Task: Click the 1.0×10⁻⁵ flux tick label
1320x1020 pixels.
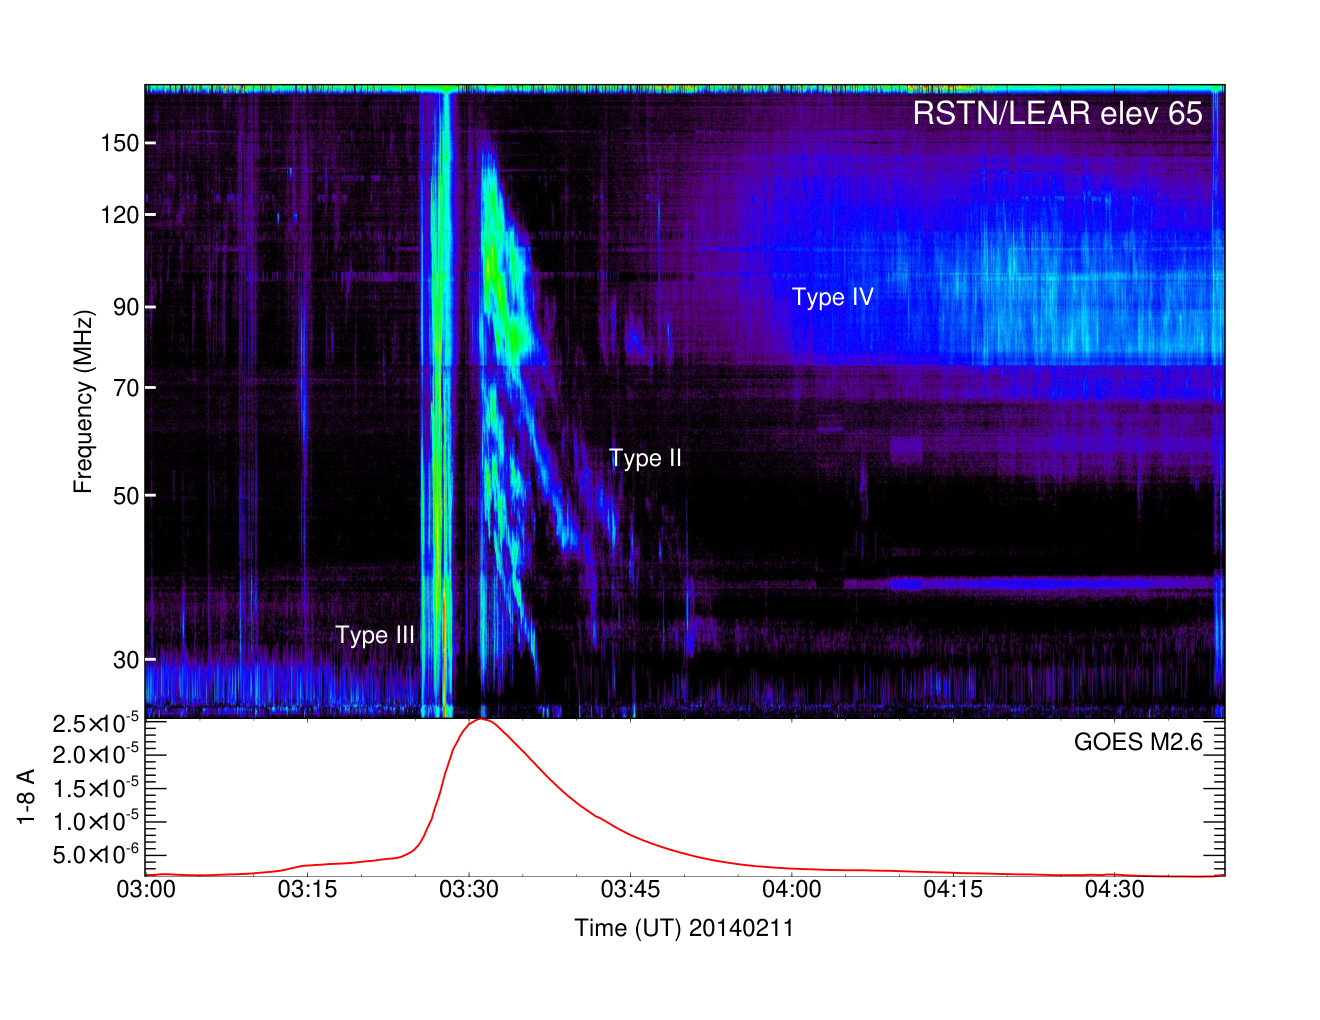Action: coord(96,821)
